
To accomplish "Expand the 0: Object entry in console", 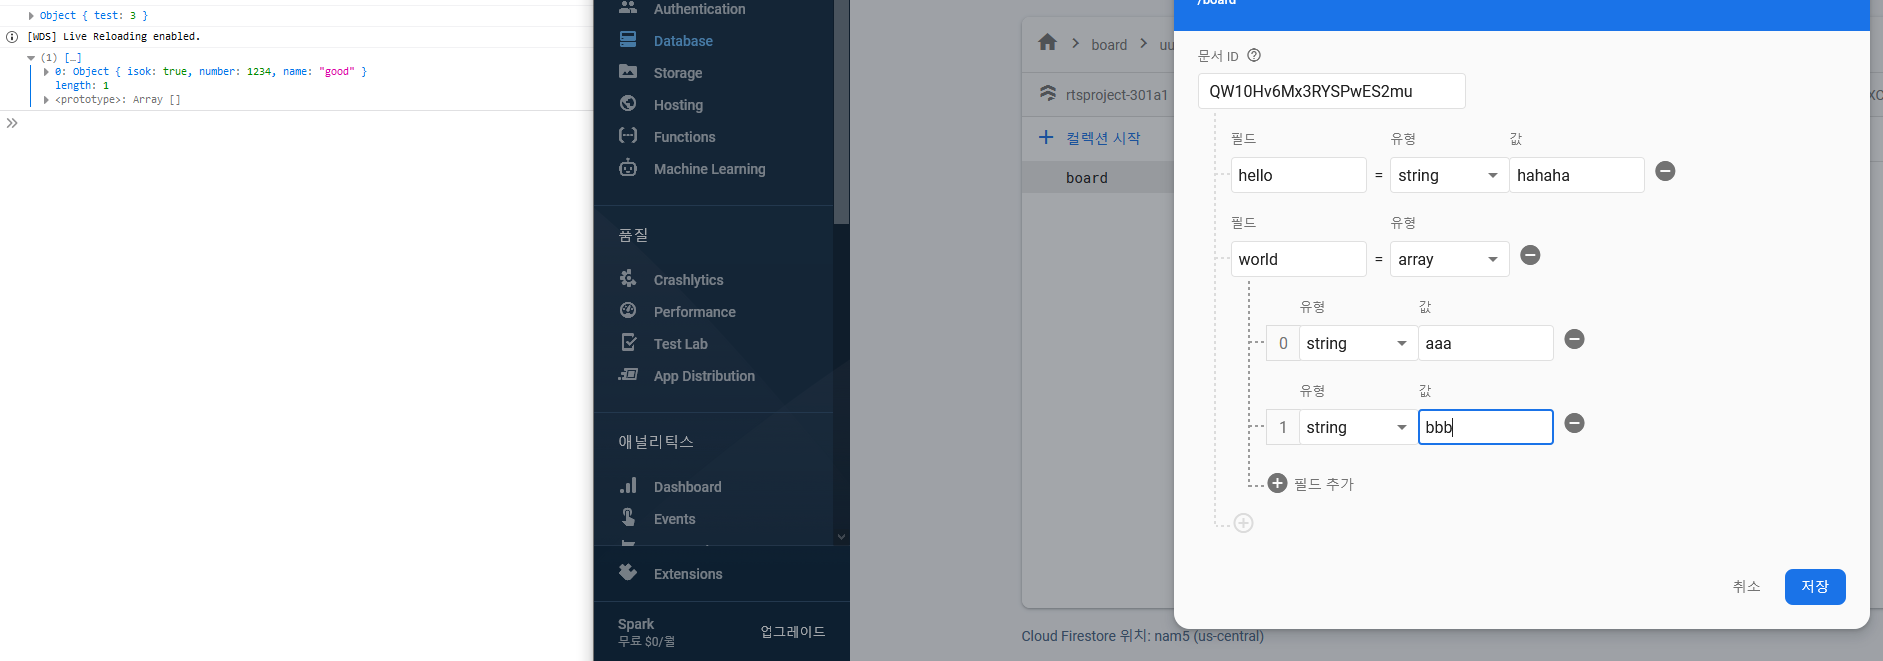I will pyautogui.click(x=46, y=72).
